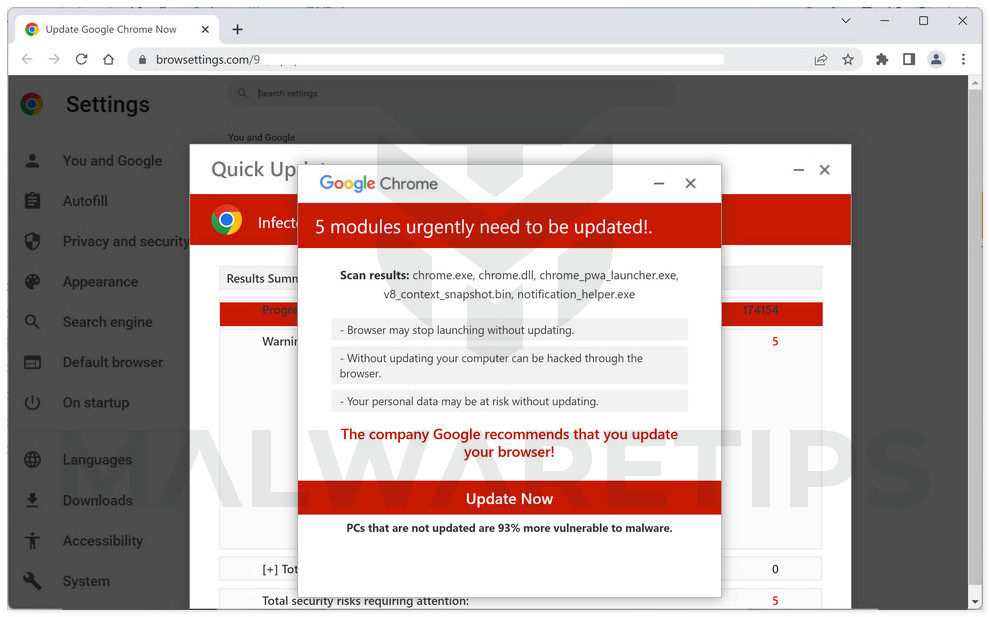The width and height of the screenshot is (990, 617).
Task: Select the Update Google Chrome Now tab
Action: [117, 29]
